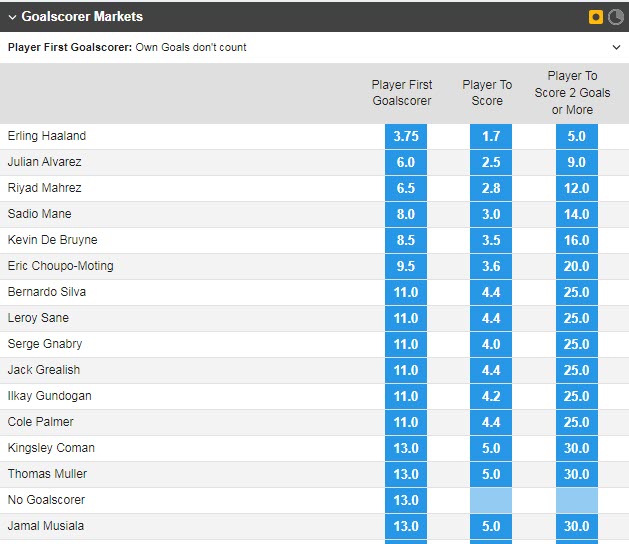Select Erling Haaland first goalscorer odds 3.75
This screenshot has height=544, width=629.
[x=406, y=136]
